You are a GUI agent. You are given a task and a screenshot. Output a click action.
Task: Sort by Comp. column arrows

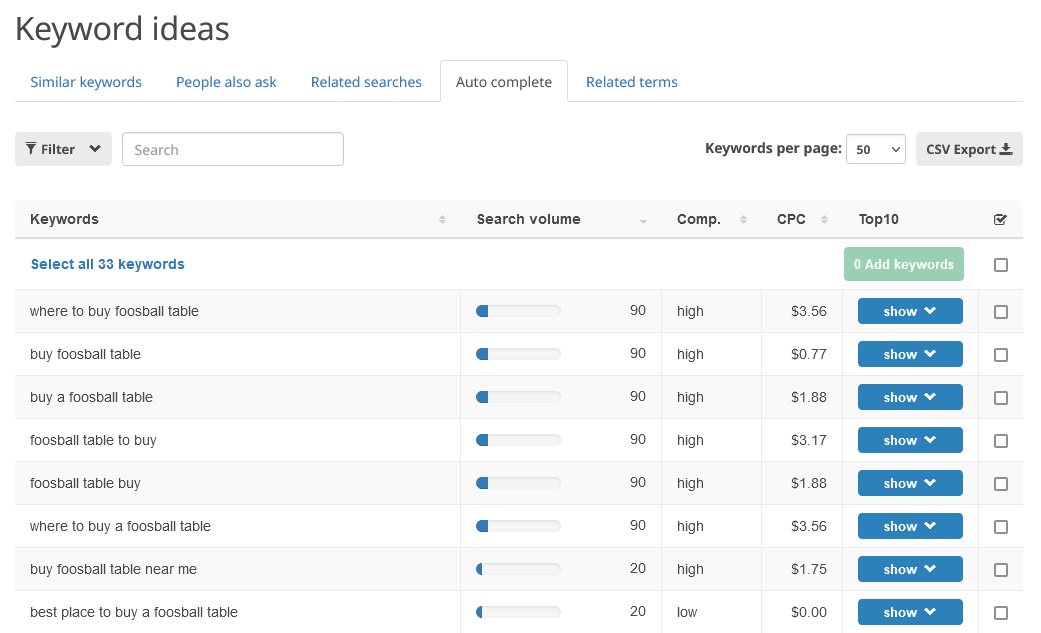743,220
